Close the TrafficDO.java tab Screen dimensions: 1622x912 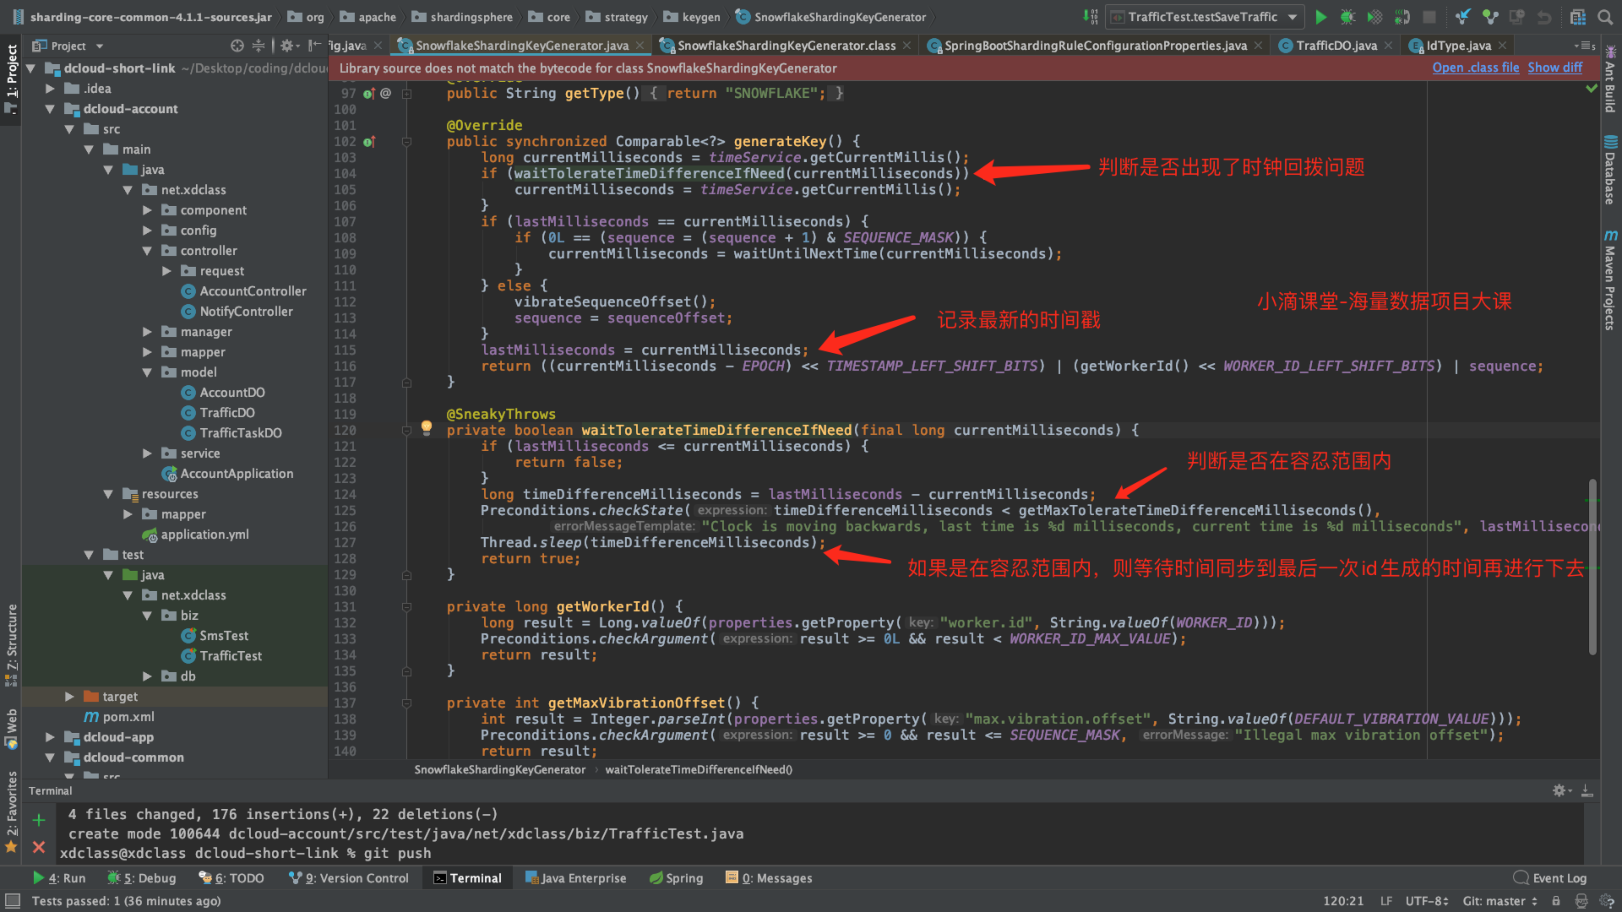1389,46
